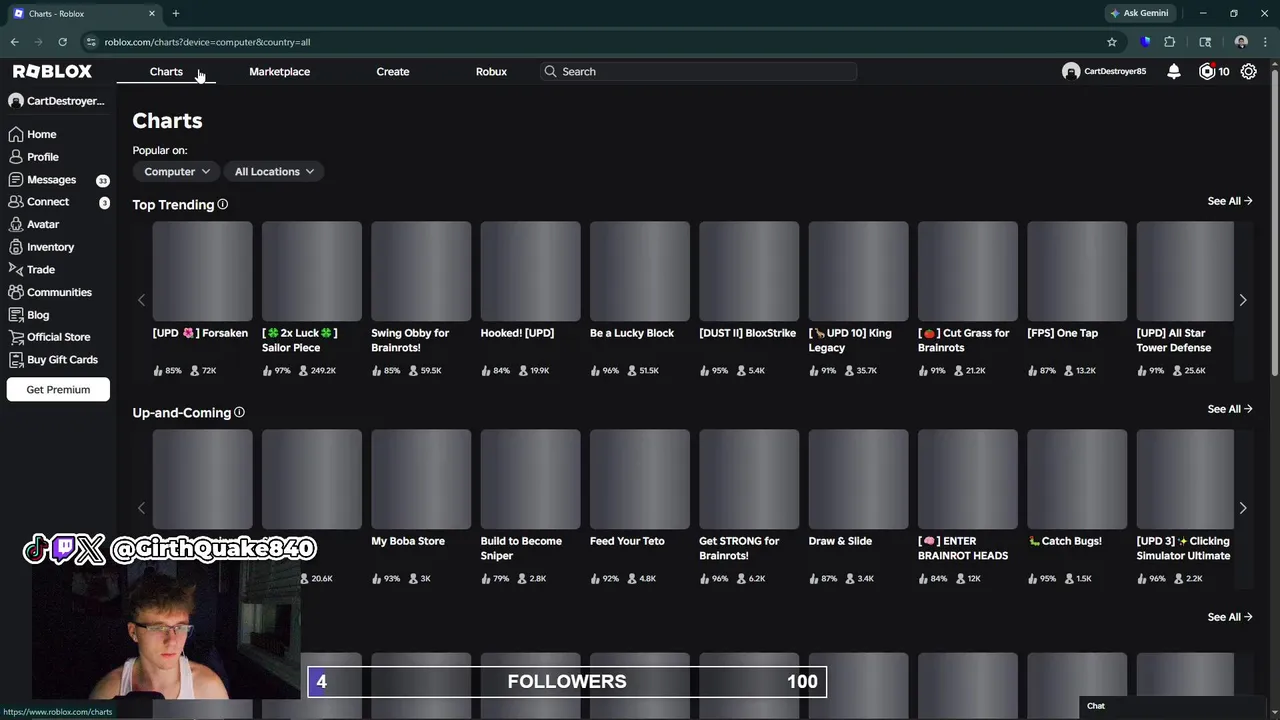Open Build to Become Sniper title
This screenshot has height=720, width=1280.
tap(521, 548)
